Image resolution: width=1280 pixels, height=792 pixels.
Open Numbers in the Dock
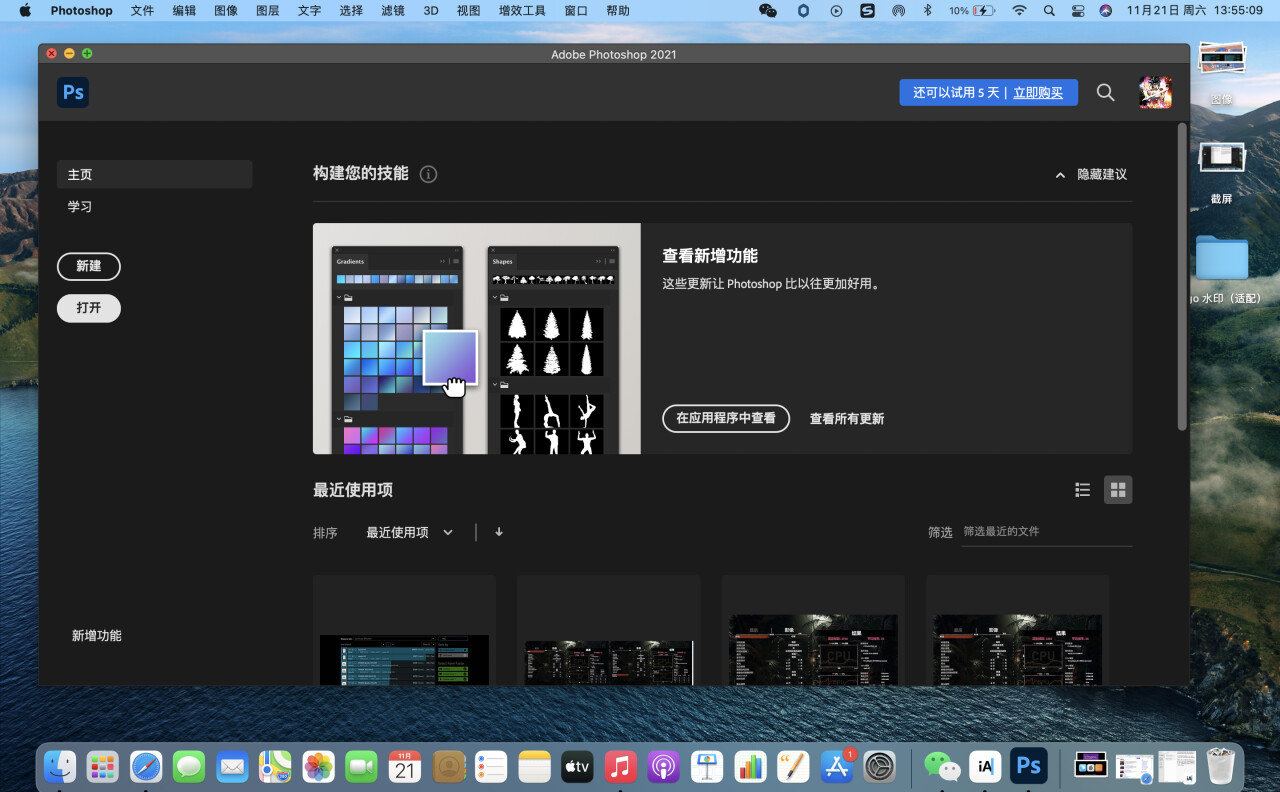(750, 767)
